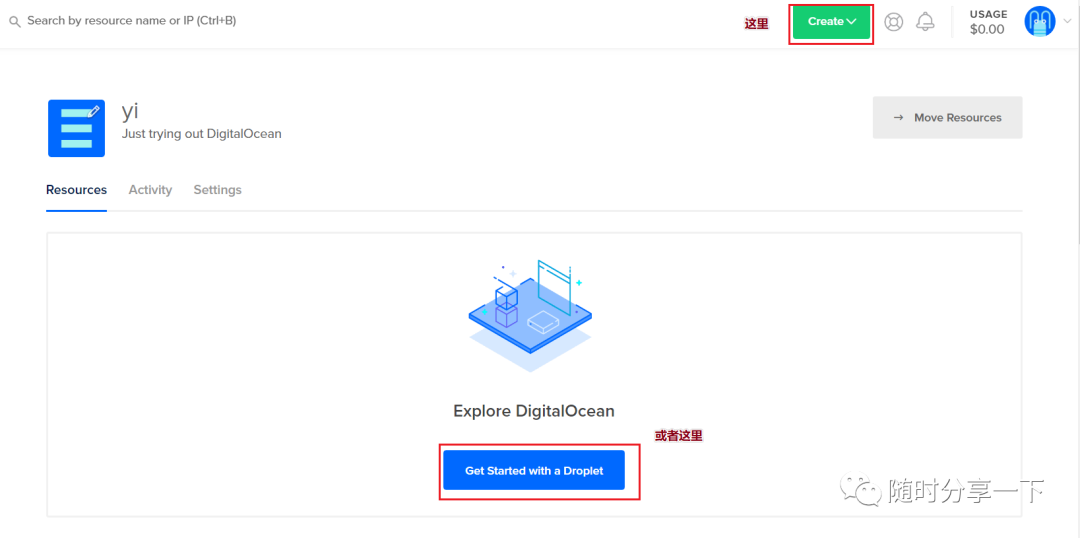1080x538 pixels.
Task: Switch to the Resources tab
Action: 76,190
